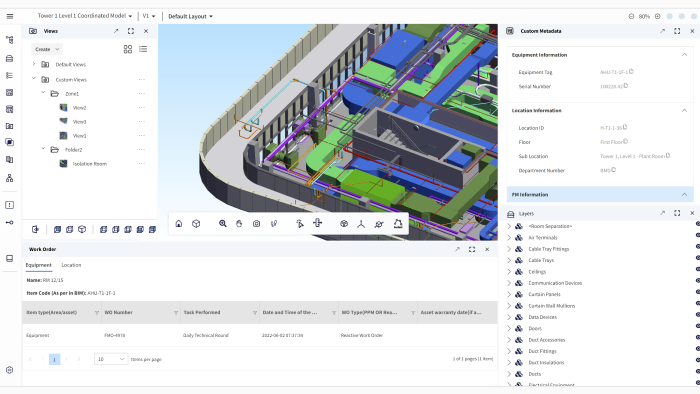Toggle visibility of Doors layer
This screenshot has height=394, width=700.
(697, 326)
